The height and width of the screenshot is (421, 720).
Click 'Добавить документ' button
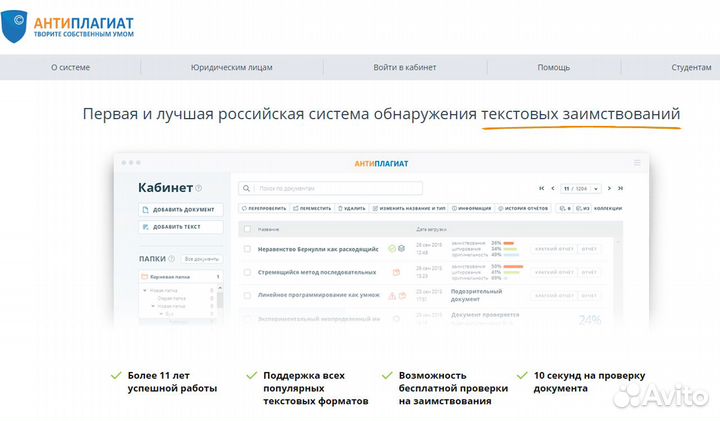click(180, 209)
